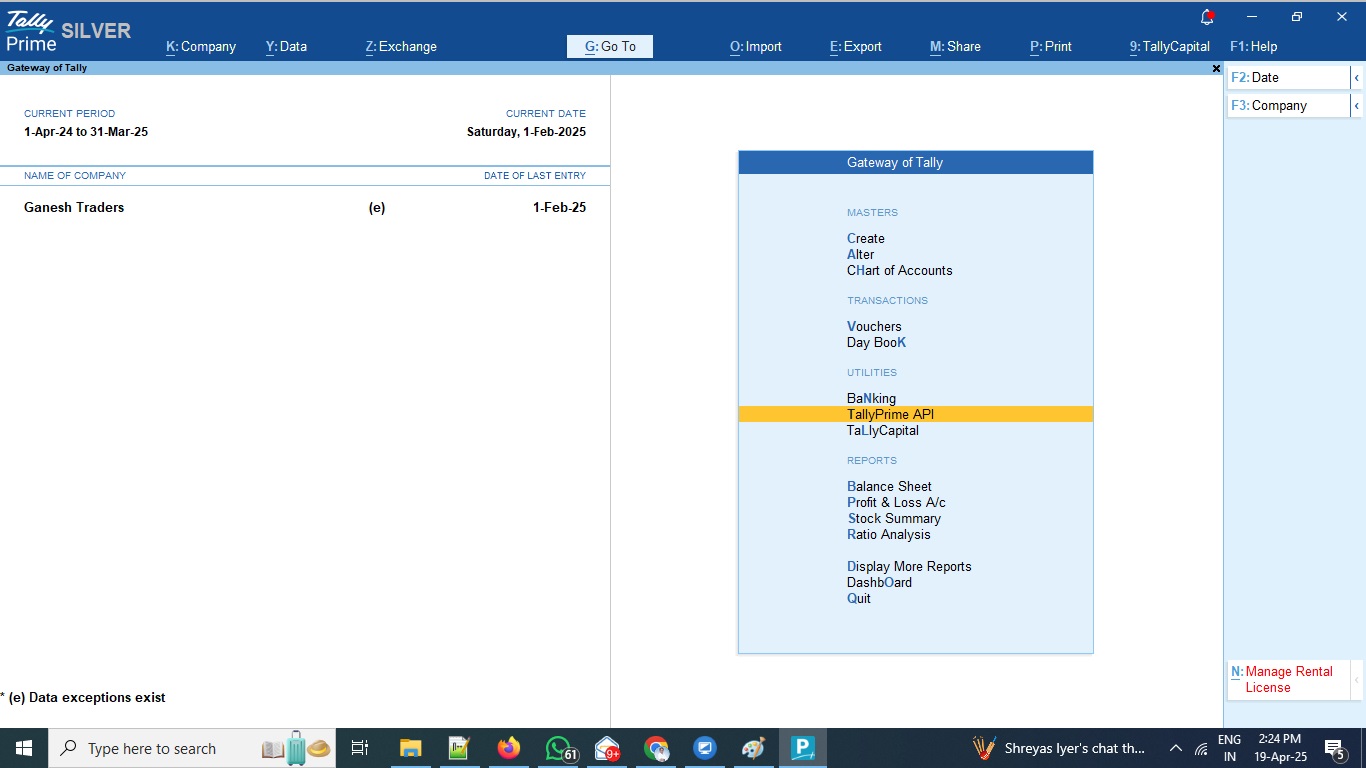Select Vouchers under Transactions
Screen dimensions: 1366x768
coord(874,327)
